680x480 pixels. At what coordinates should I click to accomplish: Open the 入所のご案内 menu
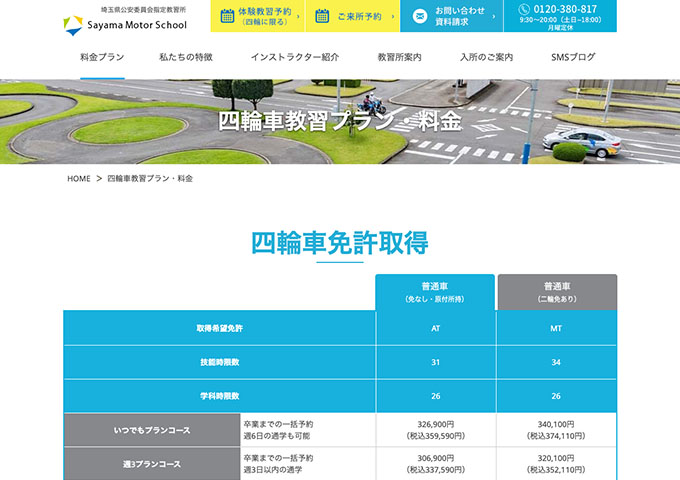(x=487, y=57)
